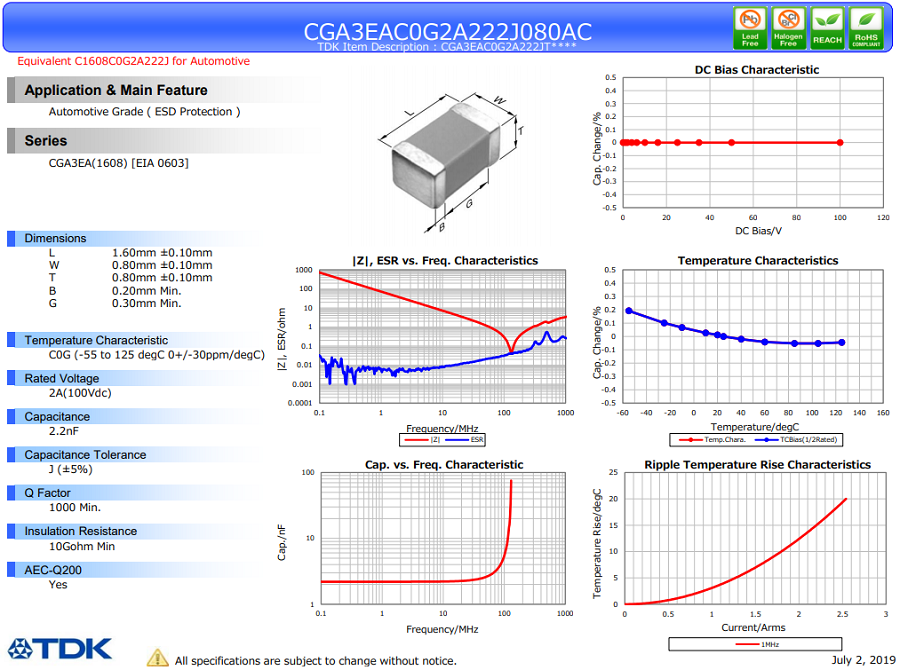Click the blue ESR legend entry
The height and width of the screenshot is (670, 900).
[x=469, y=439]
